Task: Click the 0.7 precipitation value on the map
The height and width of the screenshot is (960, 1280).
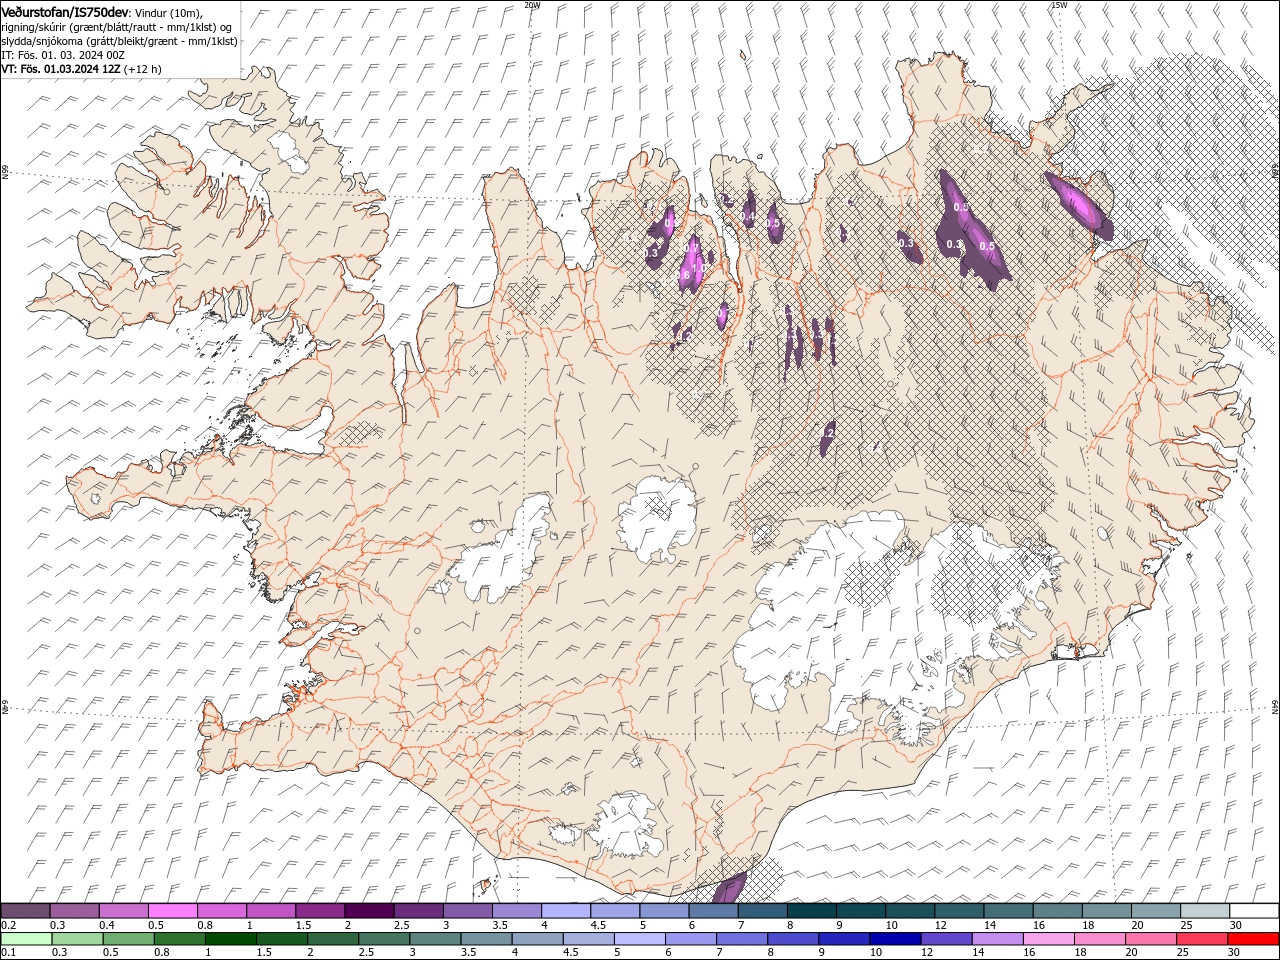Action: [x=693, y=246]
